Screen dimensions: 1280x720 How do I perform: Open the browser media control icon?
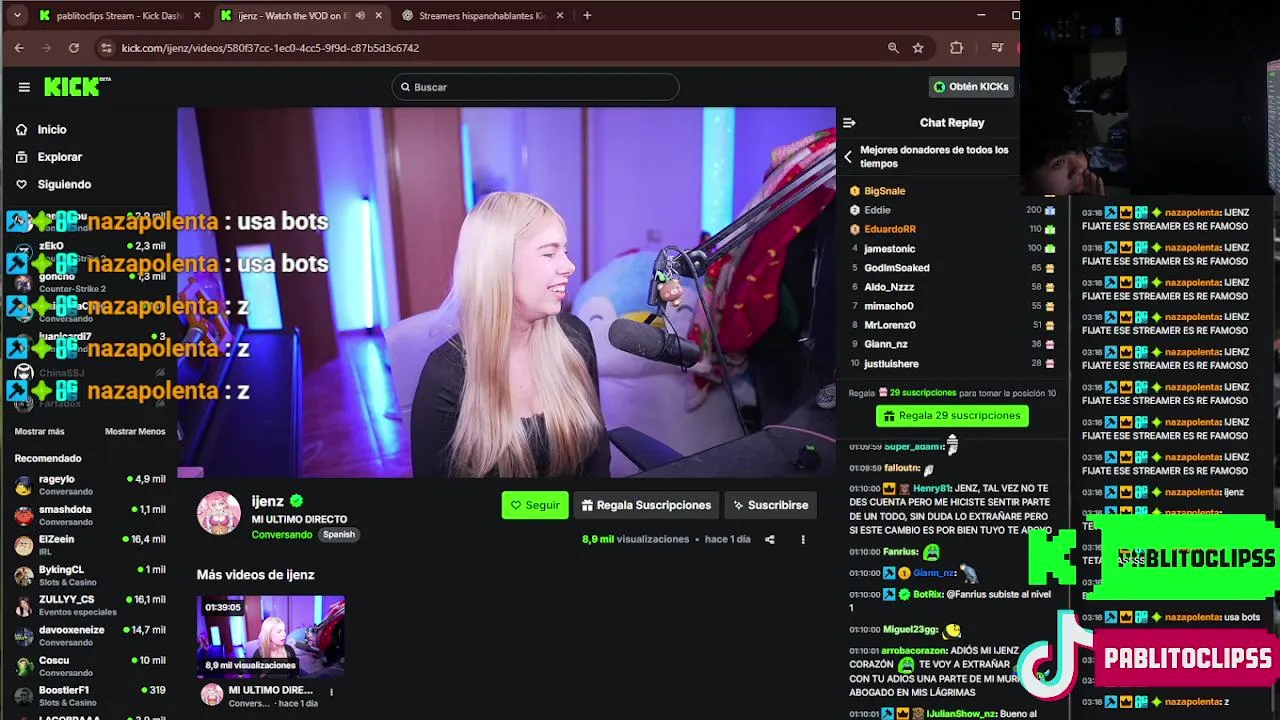[997, 47]
